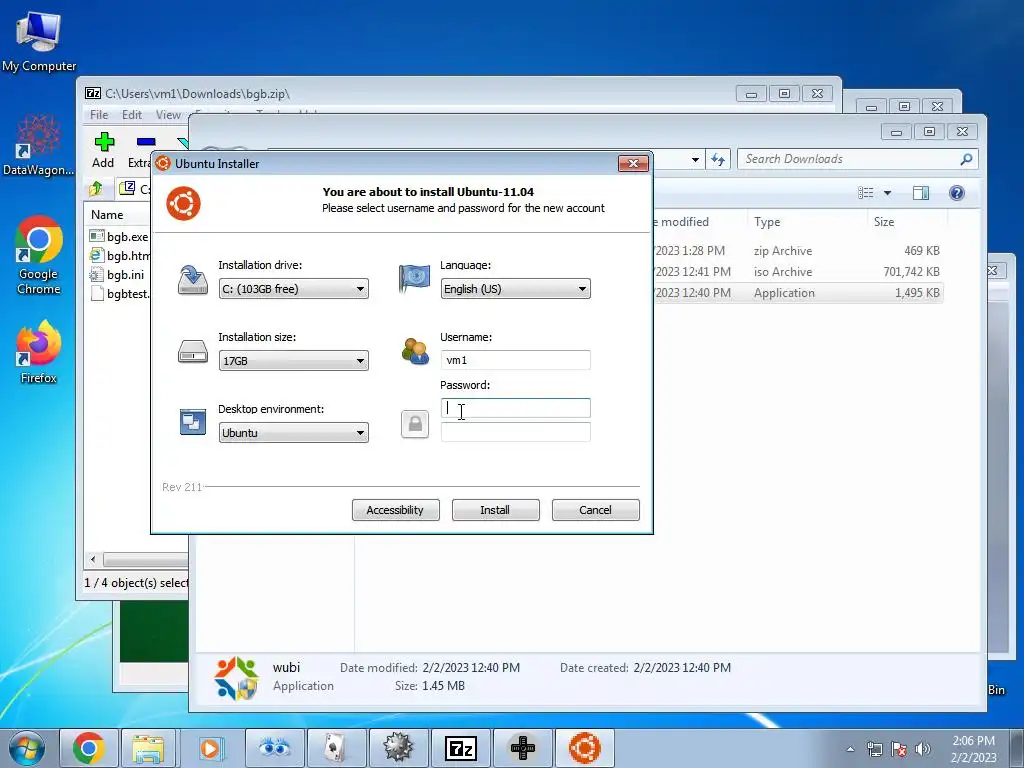
Task: Select bgb.exe in 7-Zip file list
Action: [x=120, y=236]
